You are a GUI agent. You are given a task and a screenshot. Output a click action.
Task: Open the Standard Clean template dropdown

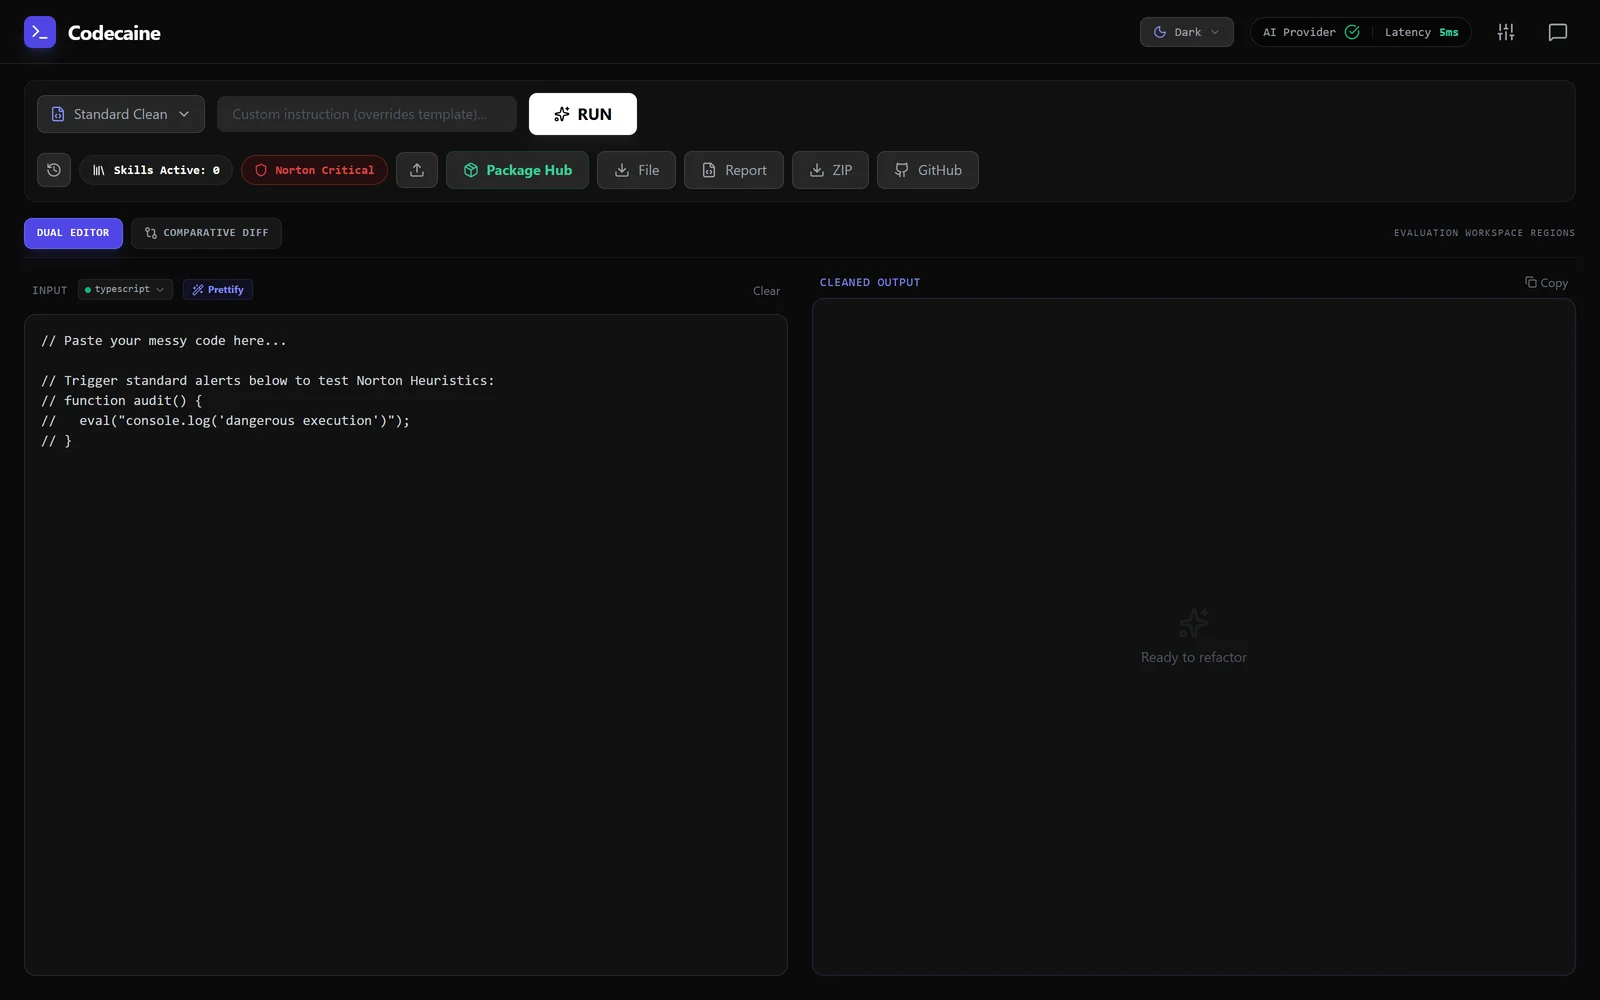pos(121,114)
